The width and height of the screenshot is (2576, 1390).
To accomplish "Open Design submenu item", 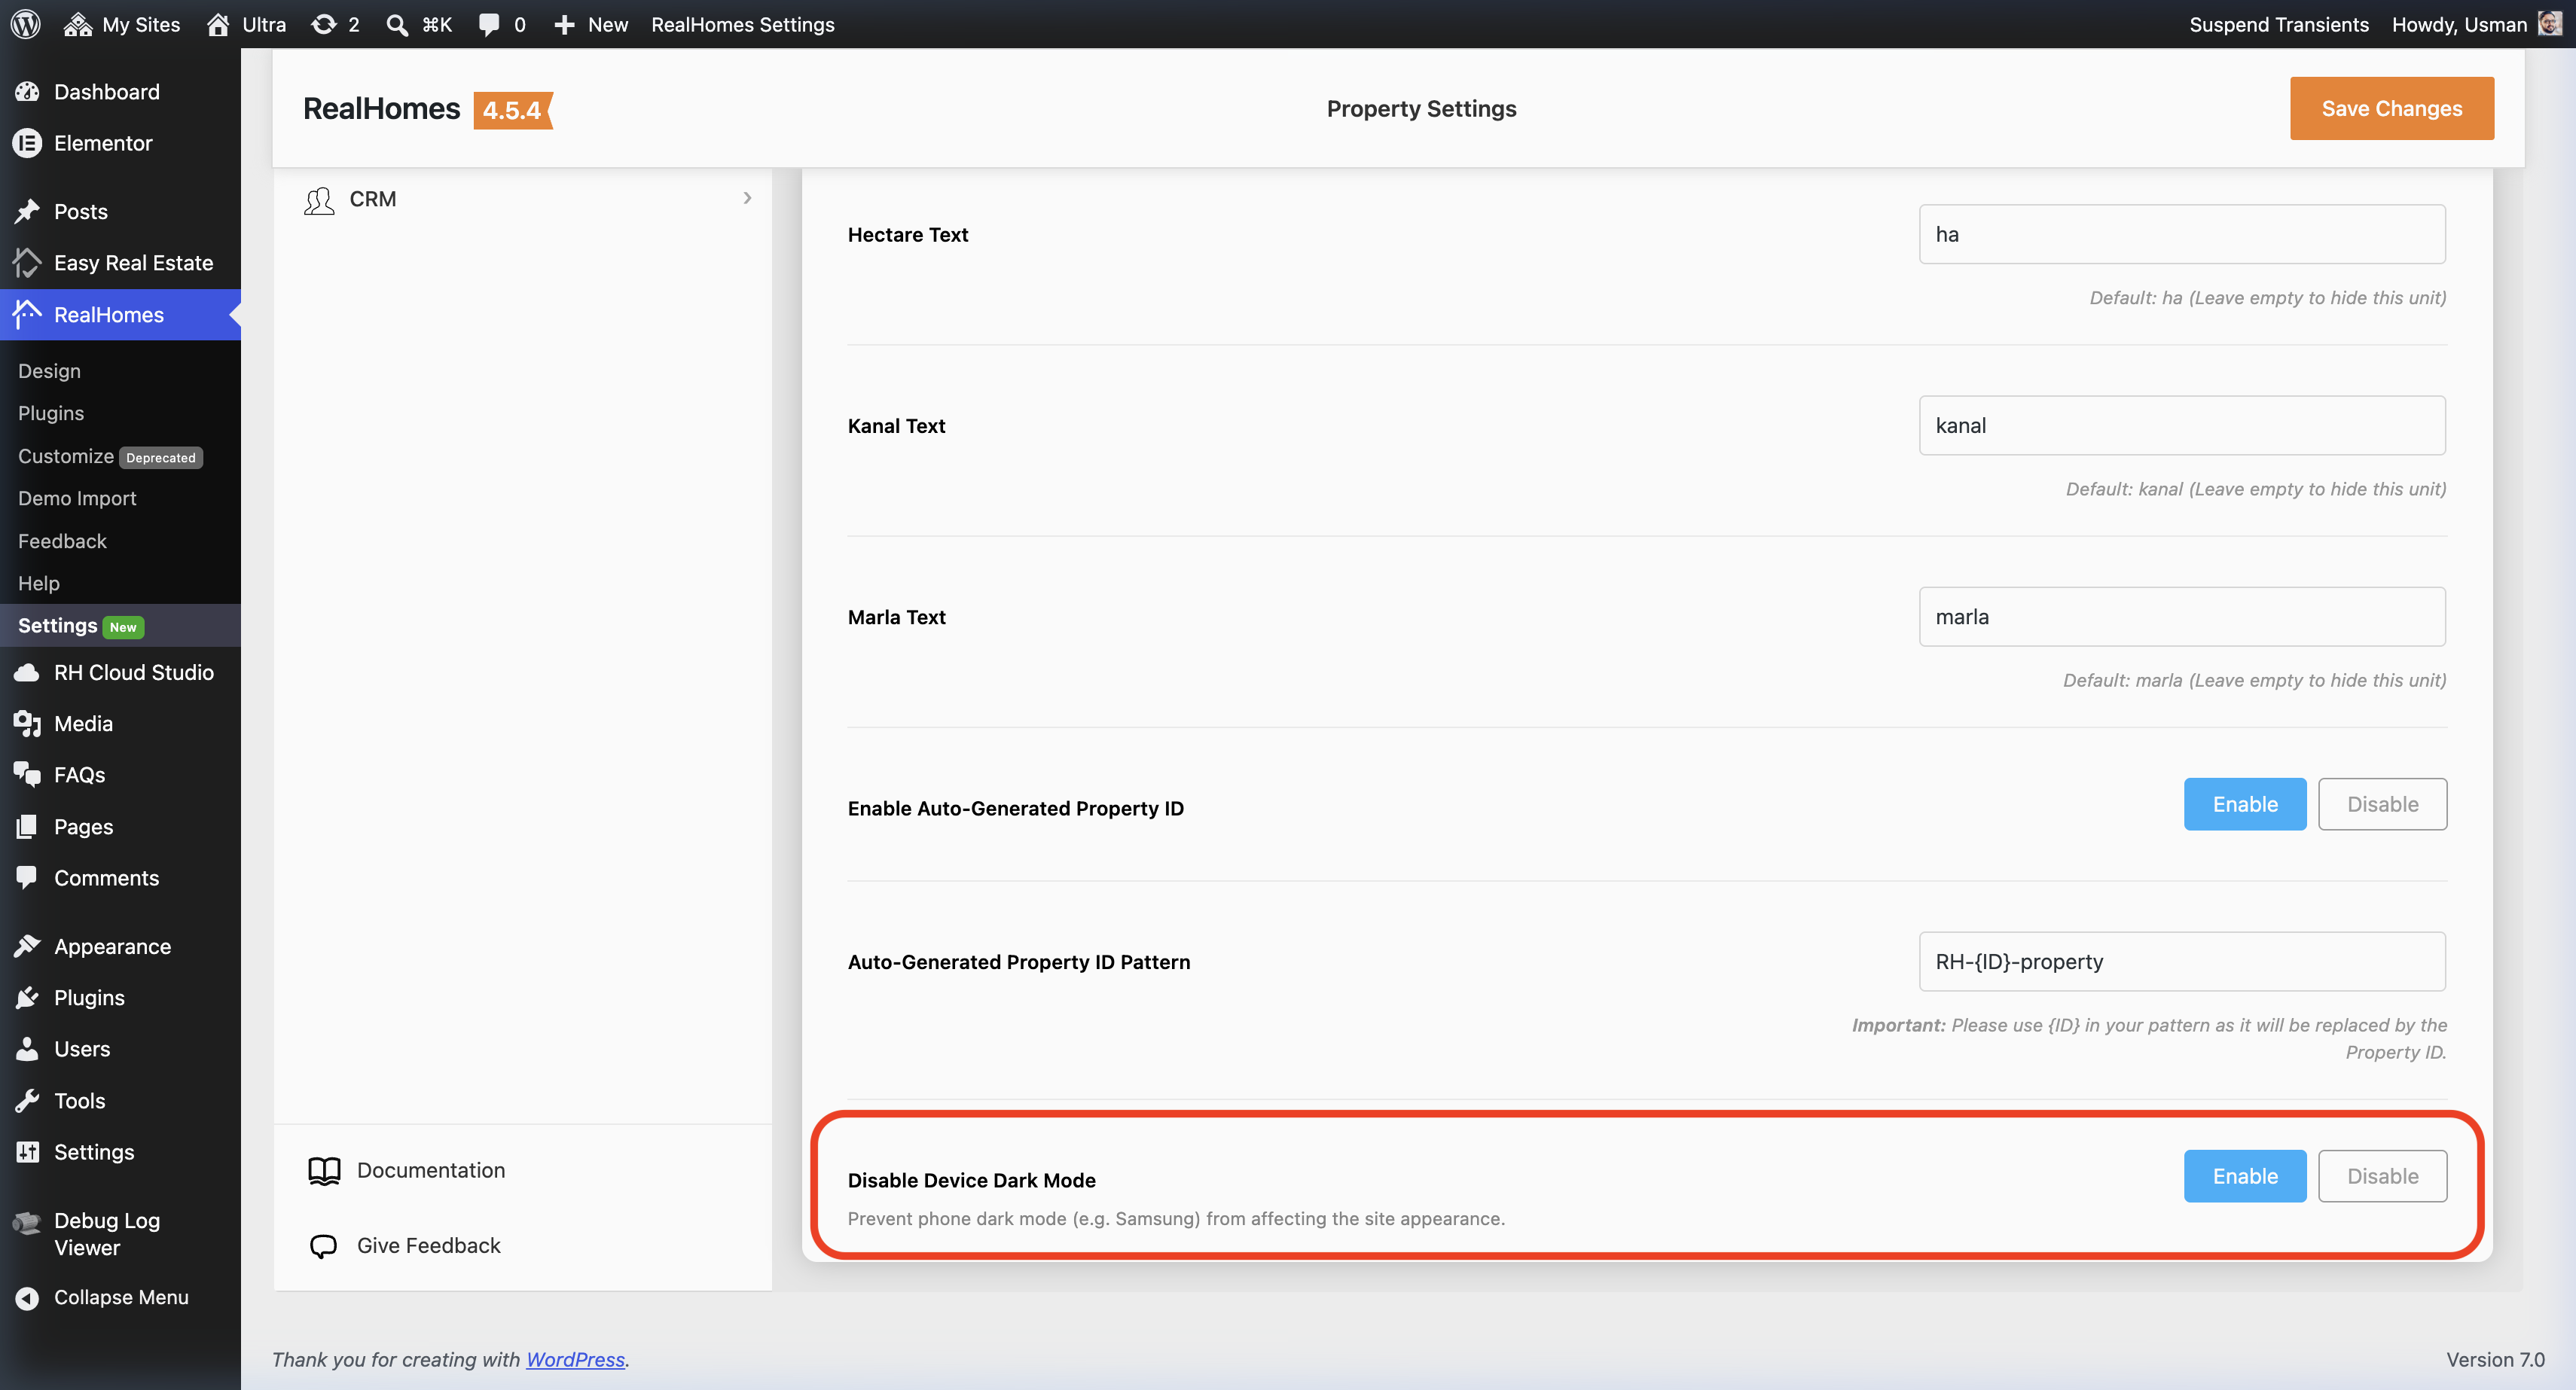I will click(49, 371).
